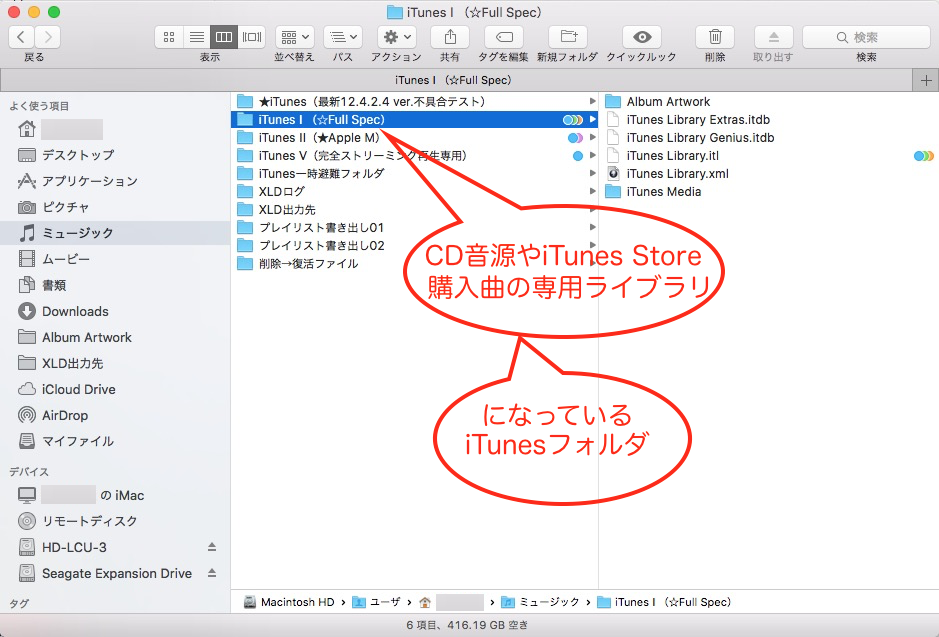Select the iTunes I (☆Full Spec) tab
The width and height of the screenshot is (939, 637).
(x=453, y=80)
